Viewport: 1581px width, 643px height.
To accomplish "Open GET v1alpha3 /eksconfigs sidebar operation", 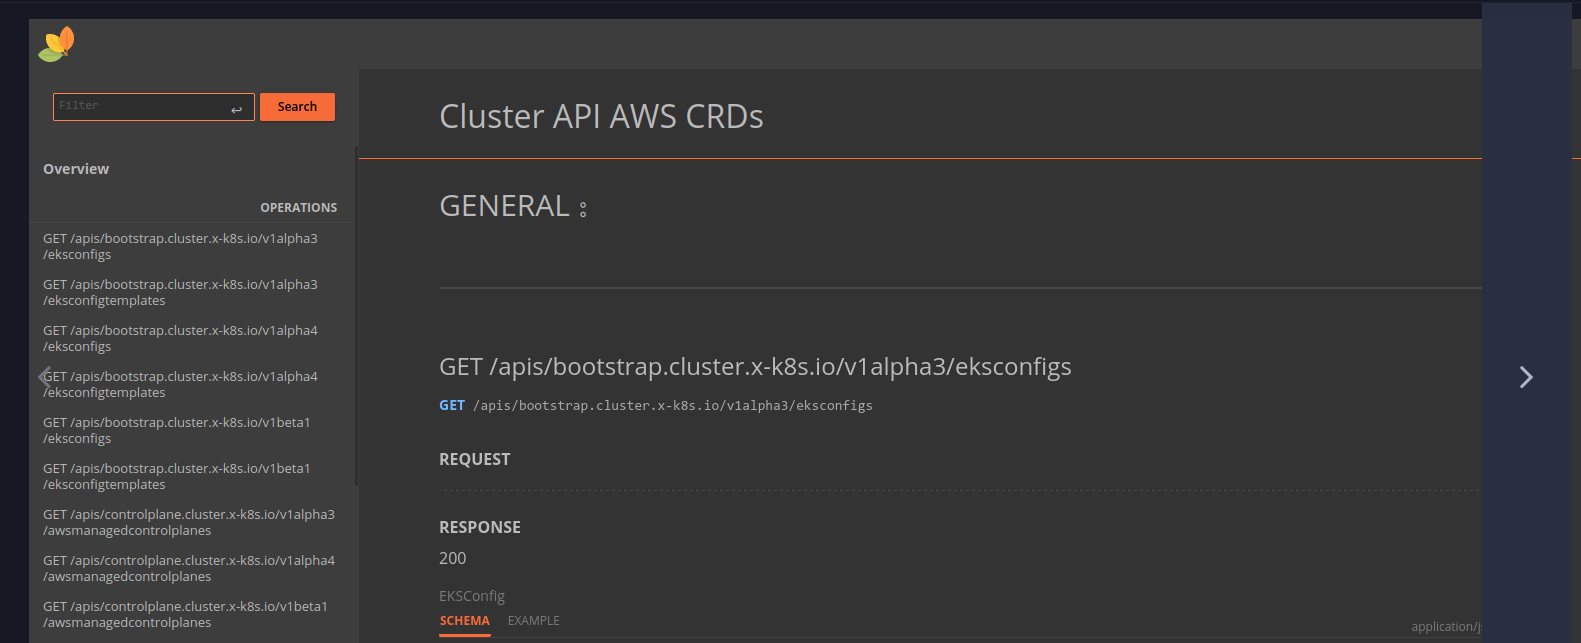I will click(180, 247).
